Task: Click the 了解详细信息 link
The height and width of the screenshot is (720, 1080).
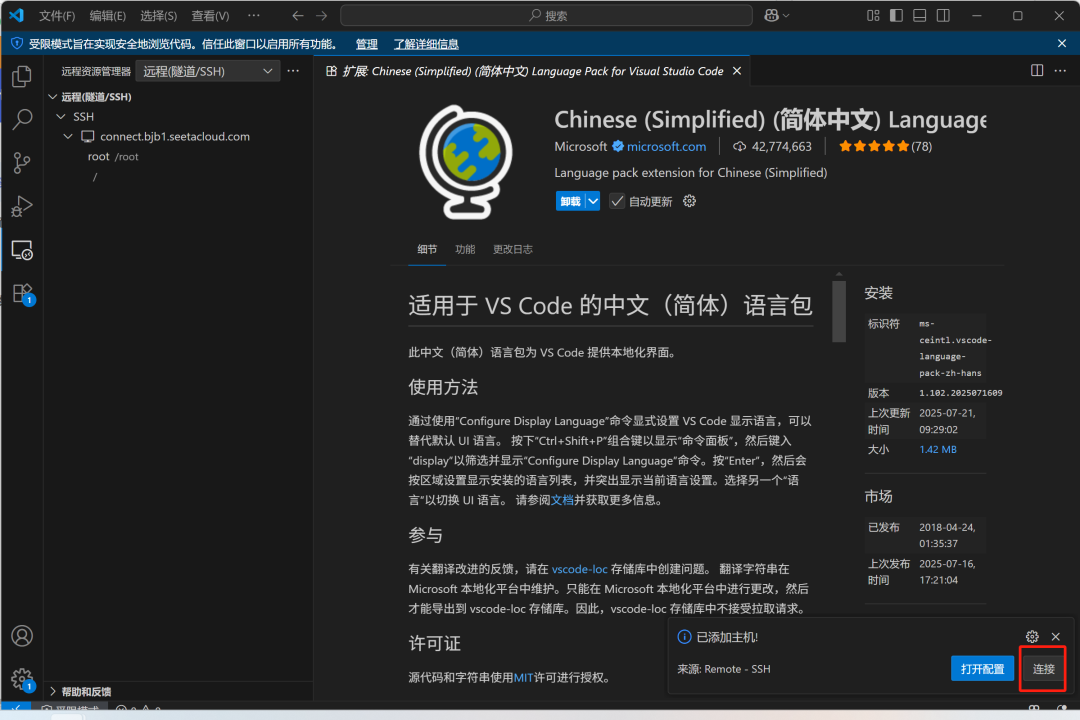Action: [426, 44]
